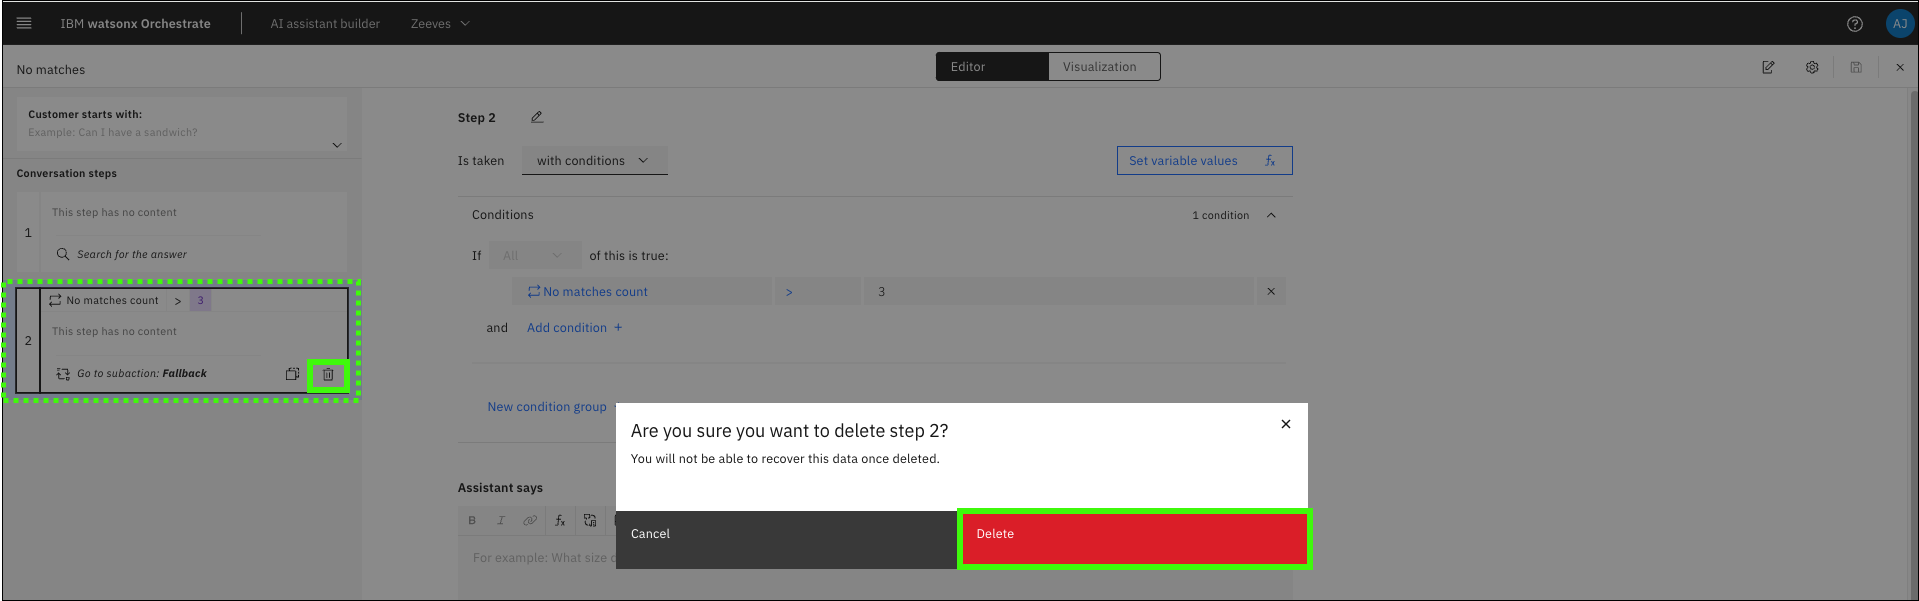
Task: Click the edit action name icon
Action: 1768,67
